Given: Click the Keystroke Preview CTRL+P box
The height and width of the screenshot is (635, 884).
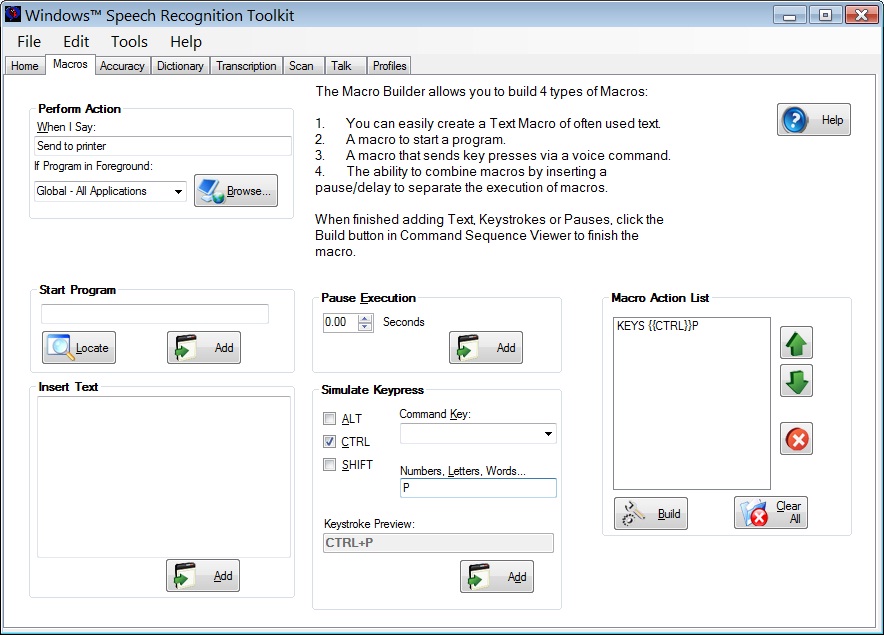Looking at the screenshot, I should tap(438, 543).
